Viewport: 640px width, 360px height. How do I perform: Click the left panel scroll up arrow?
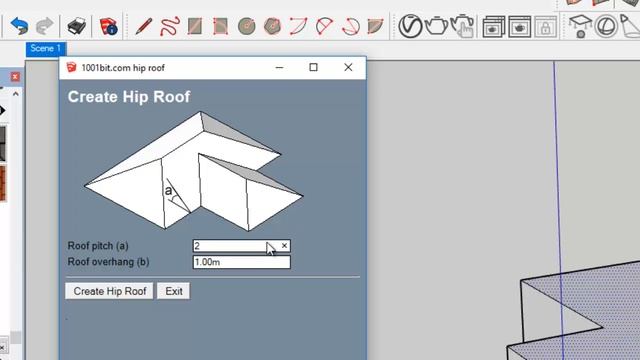tap(16, 94)
